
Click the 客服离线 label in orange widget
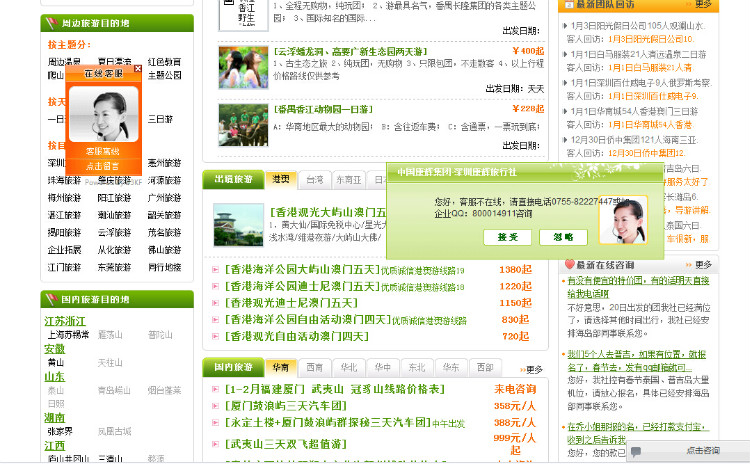[x=103, y=151]
